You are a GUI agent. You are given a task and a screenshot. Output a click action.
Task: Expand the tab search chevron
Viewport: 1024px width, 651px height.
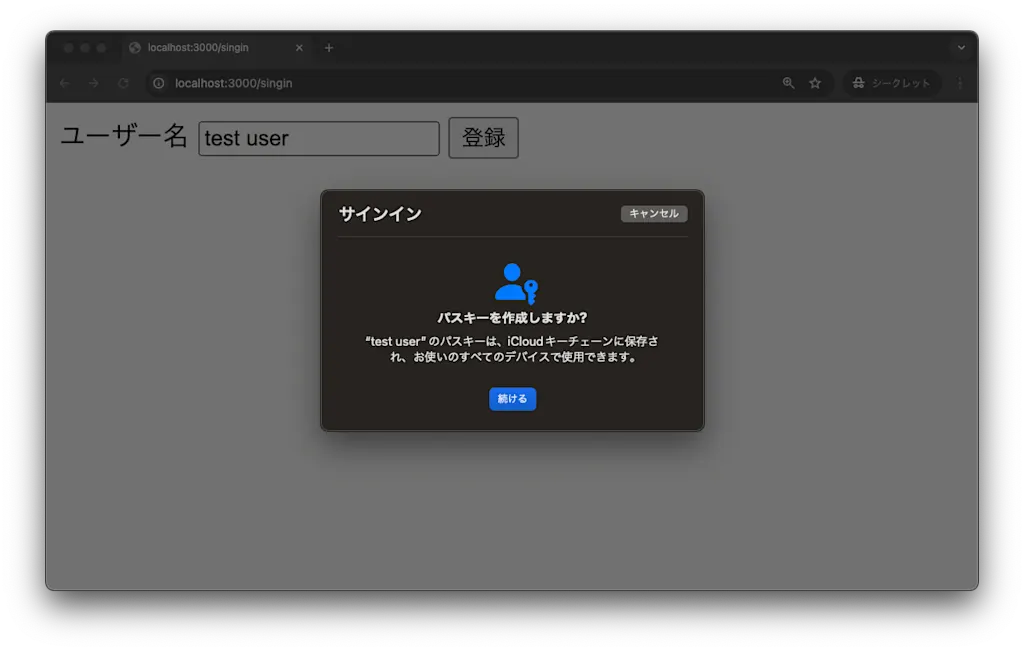tap(961, 48)
